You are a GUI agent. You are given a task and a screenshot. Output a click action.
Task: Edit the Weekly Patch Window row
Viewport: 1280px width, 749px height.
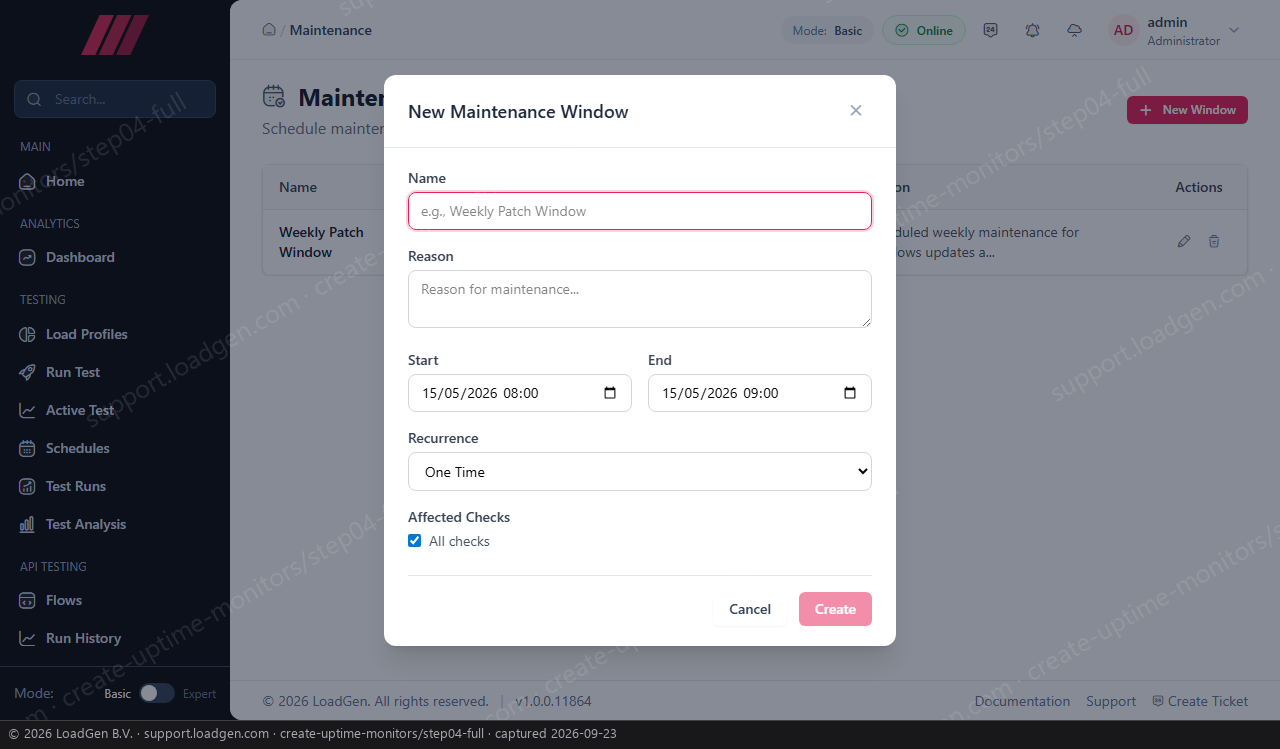point(1184,241)
